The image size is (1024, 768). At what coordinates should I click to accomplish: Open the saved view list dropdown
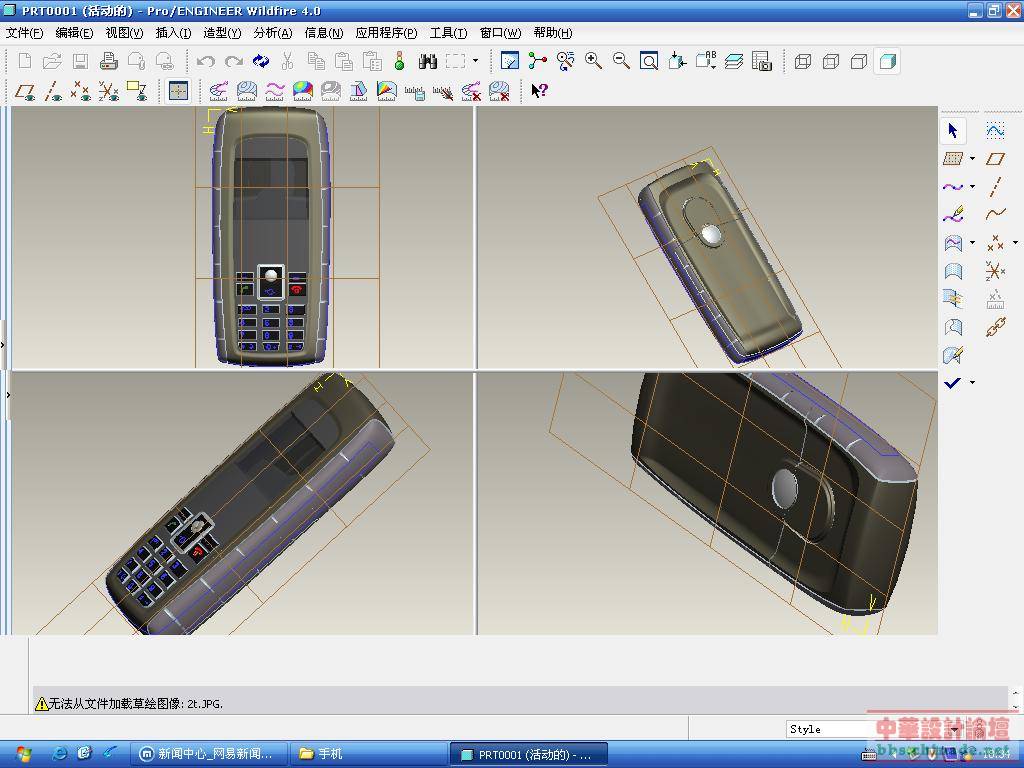pos(705,61)
